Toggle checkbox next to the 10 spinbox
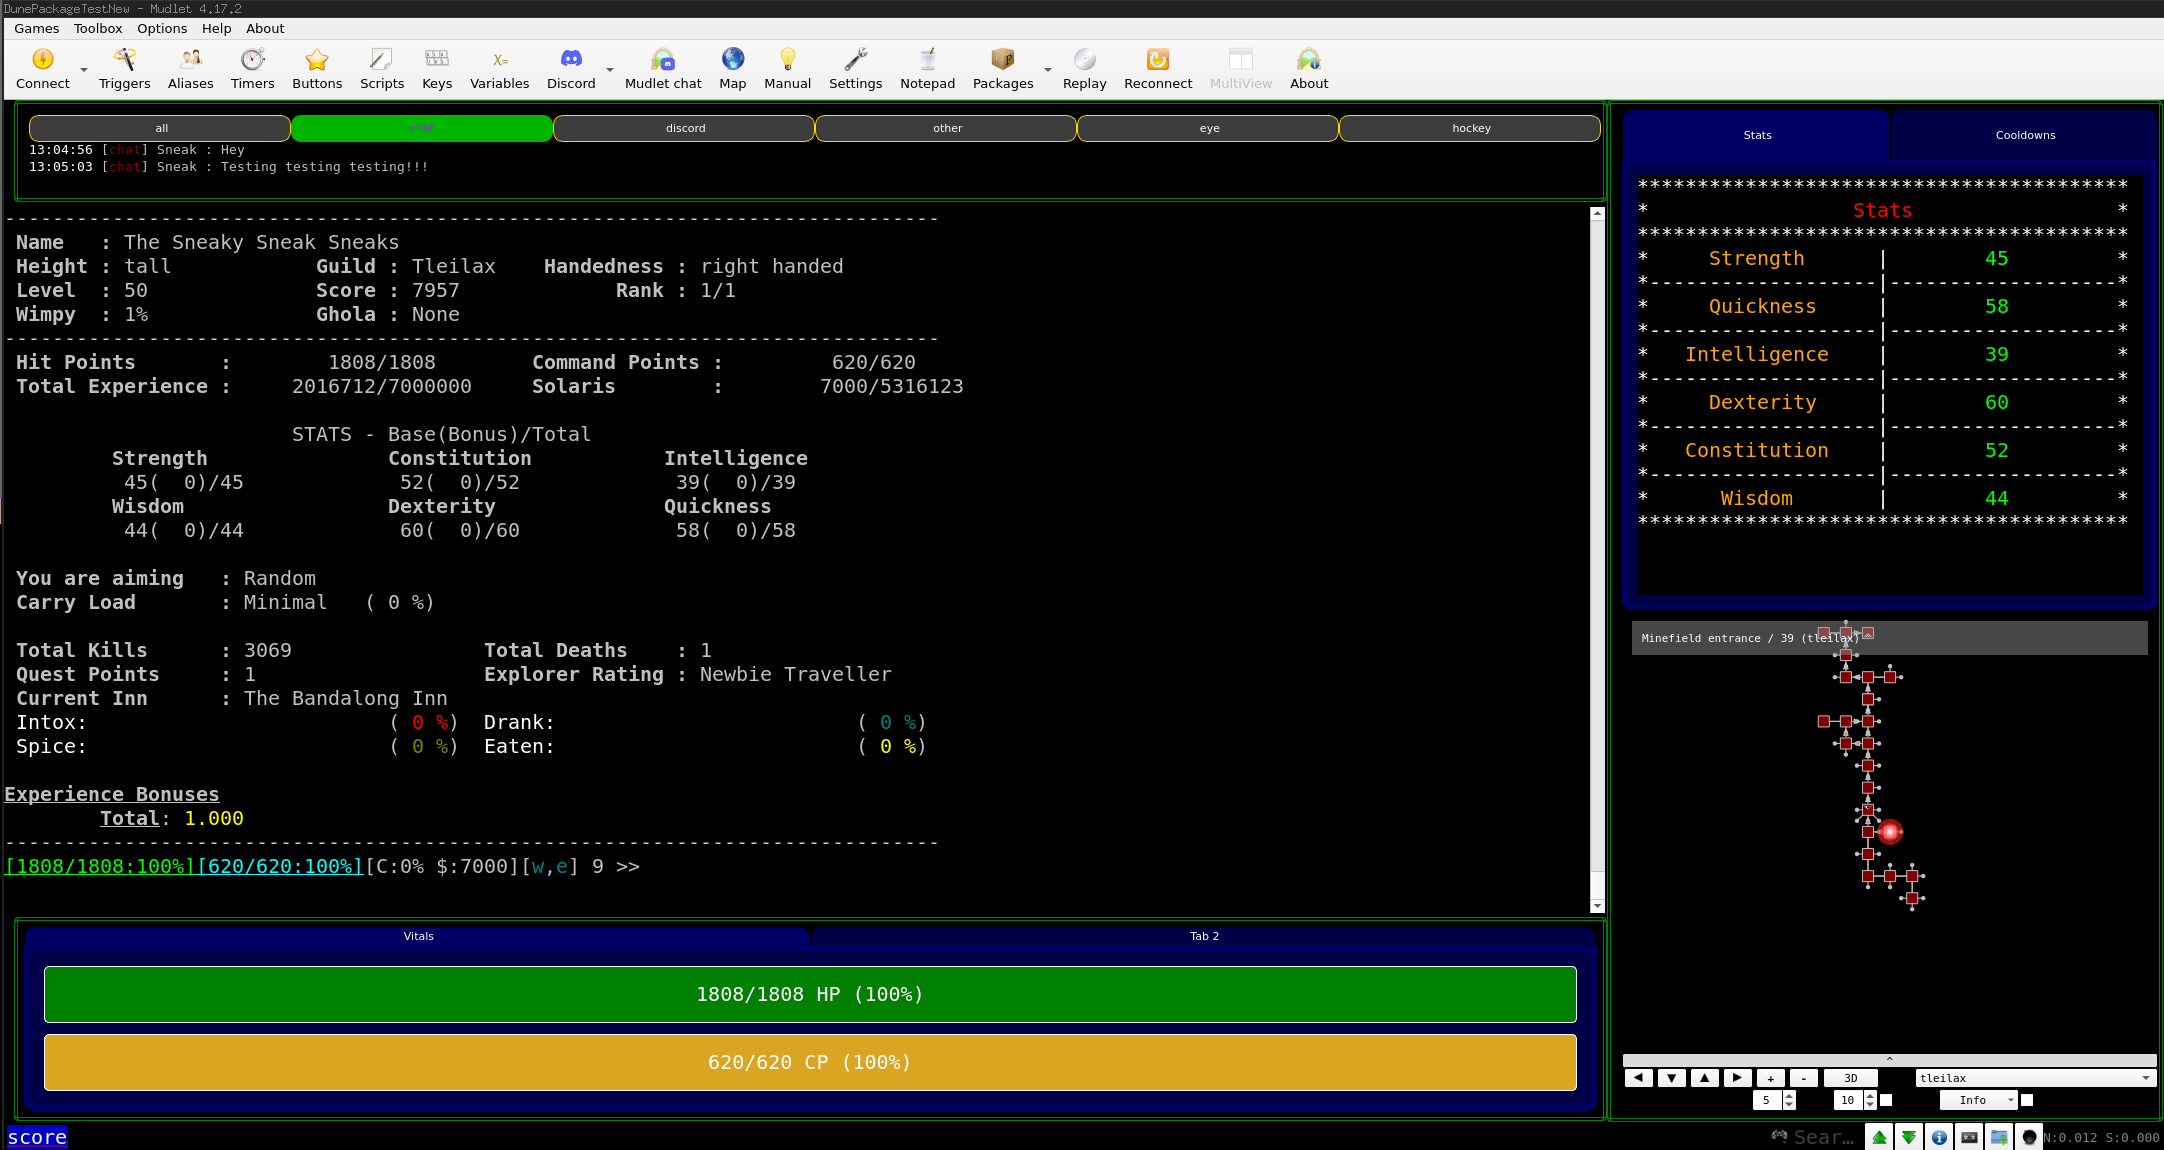 pyautogui.click(x=1886, y=1100)
